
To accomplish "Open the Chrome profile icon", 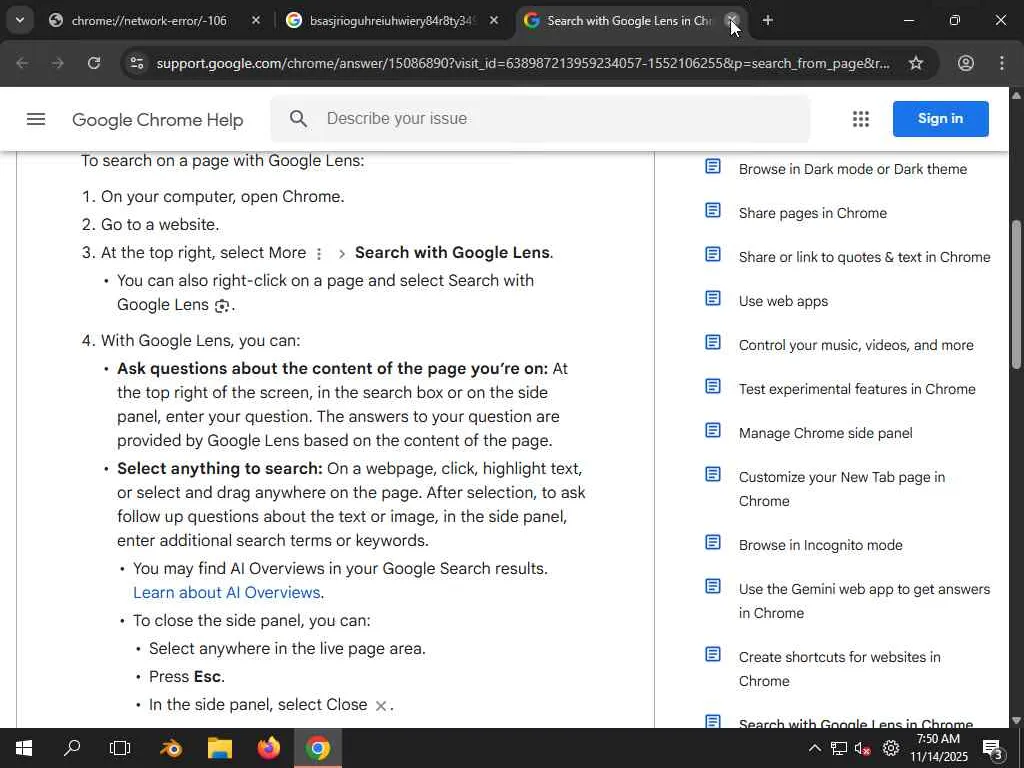I will click(965, 63).
